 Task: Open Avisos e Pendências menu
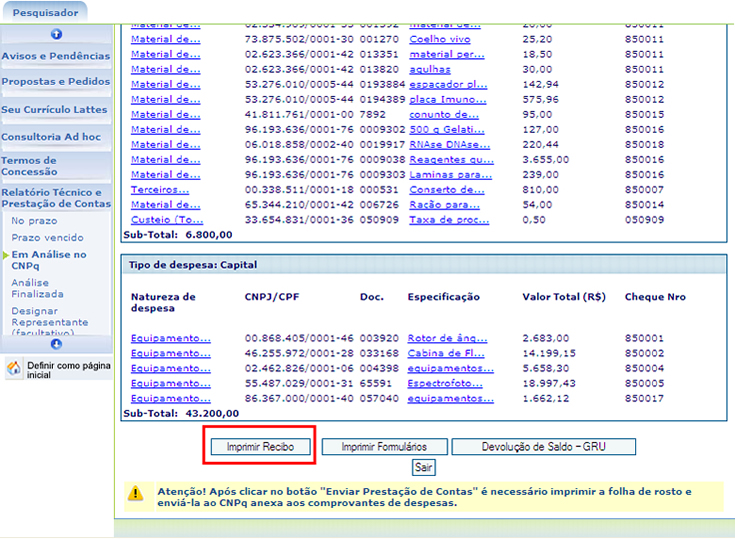(56, 56)
